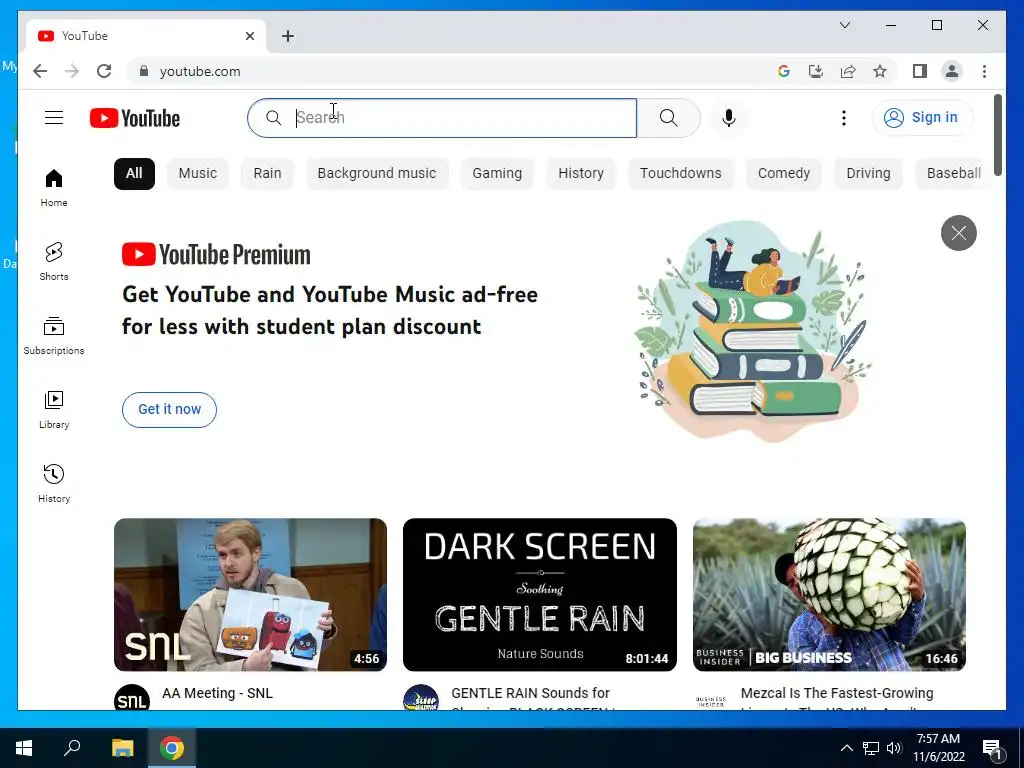Go to Home in the sidebar
Screen dimensions: 1024x768
click(54, 187)
